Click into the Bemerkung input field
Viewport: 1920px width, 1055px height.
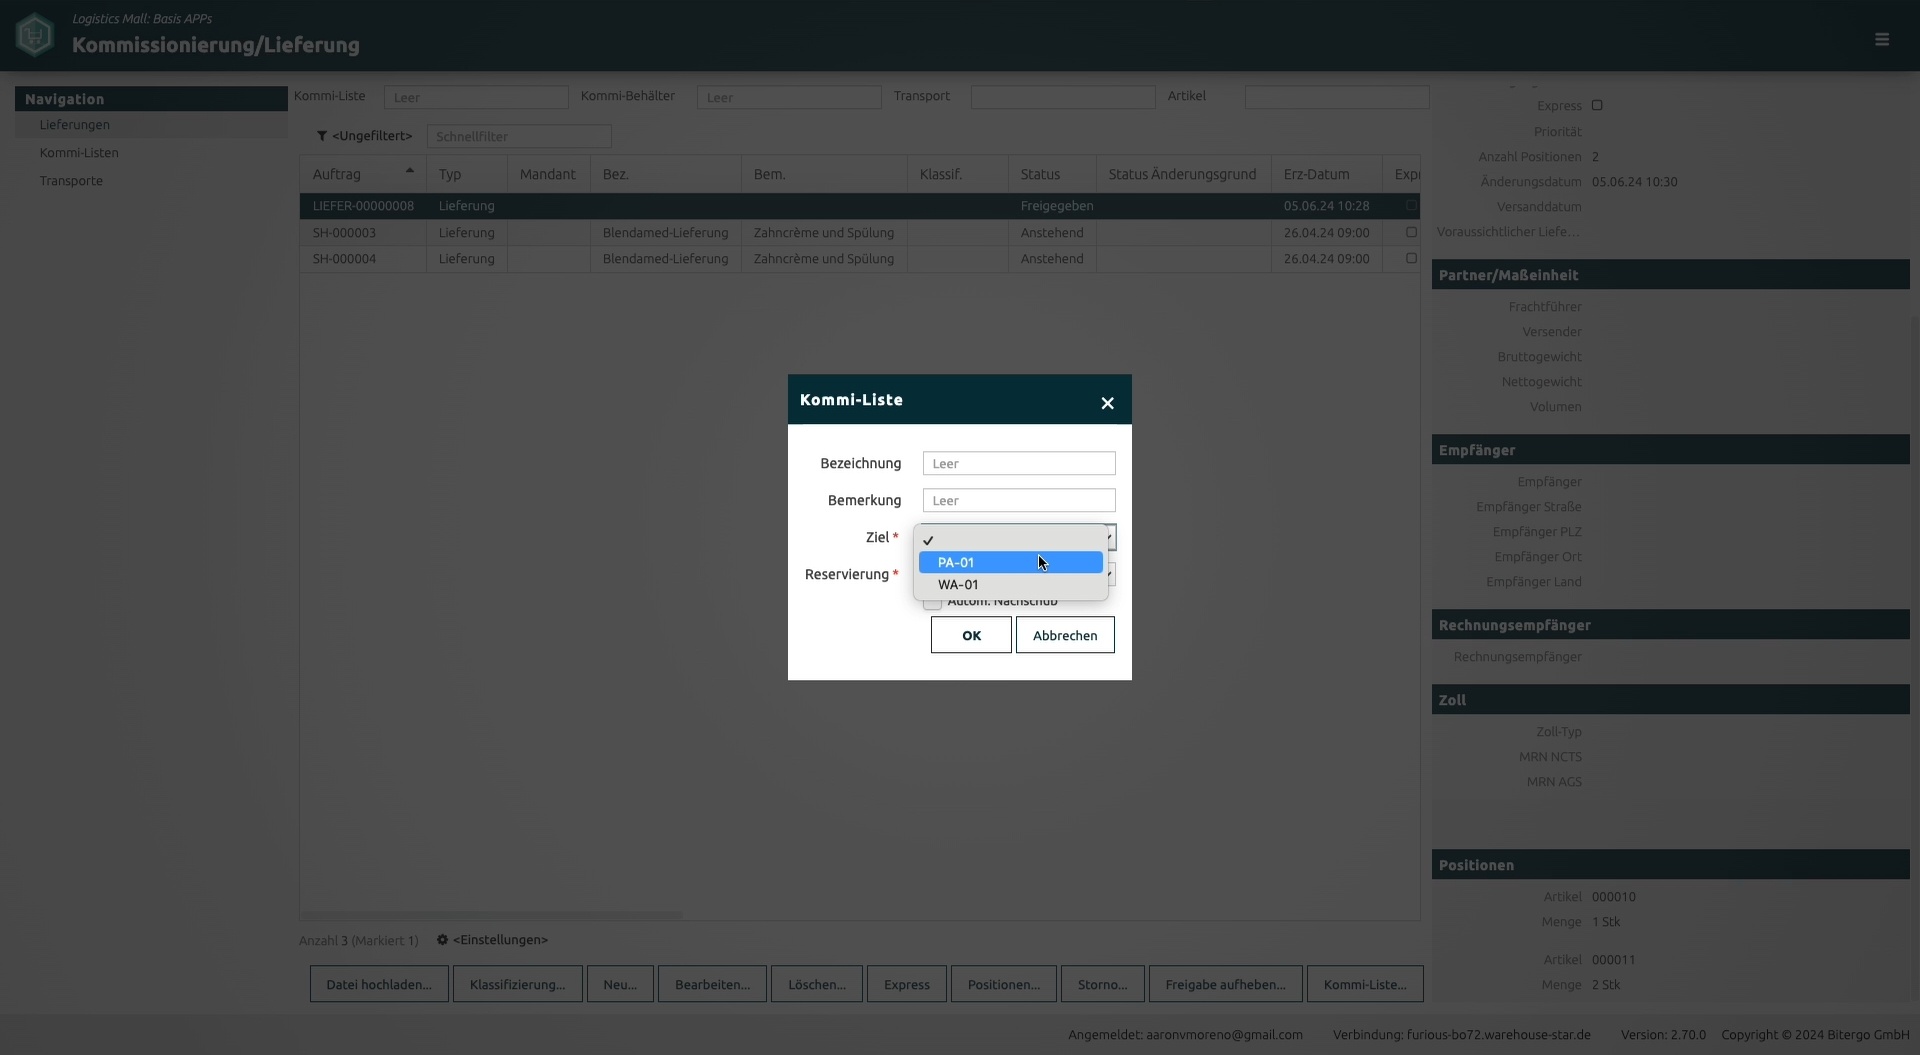(x=1019, y=500)
